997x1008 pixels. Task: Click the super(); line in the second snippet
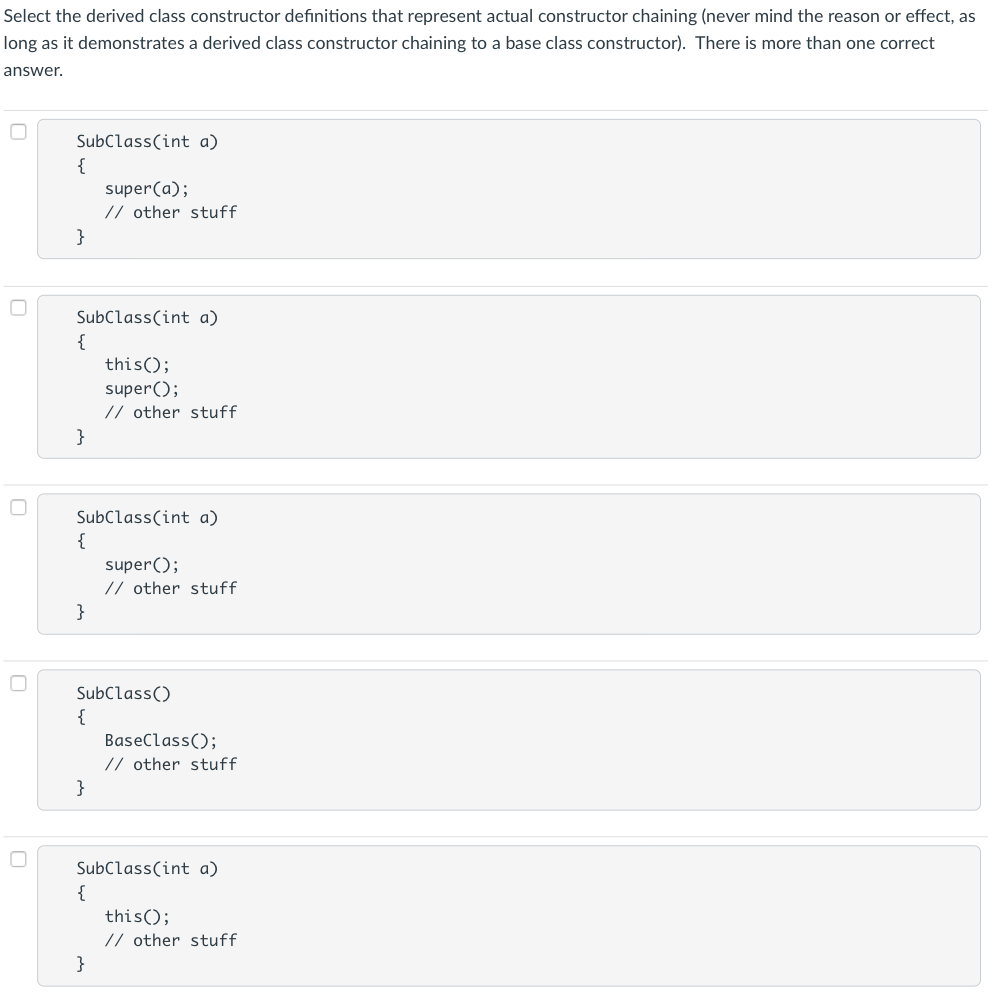coord(141,388)
